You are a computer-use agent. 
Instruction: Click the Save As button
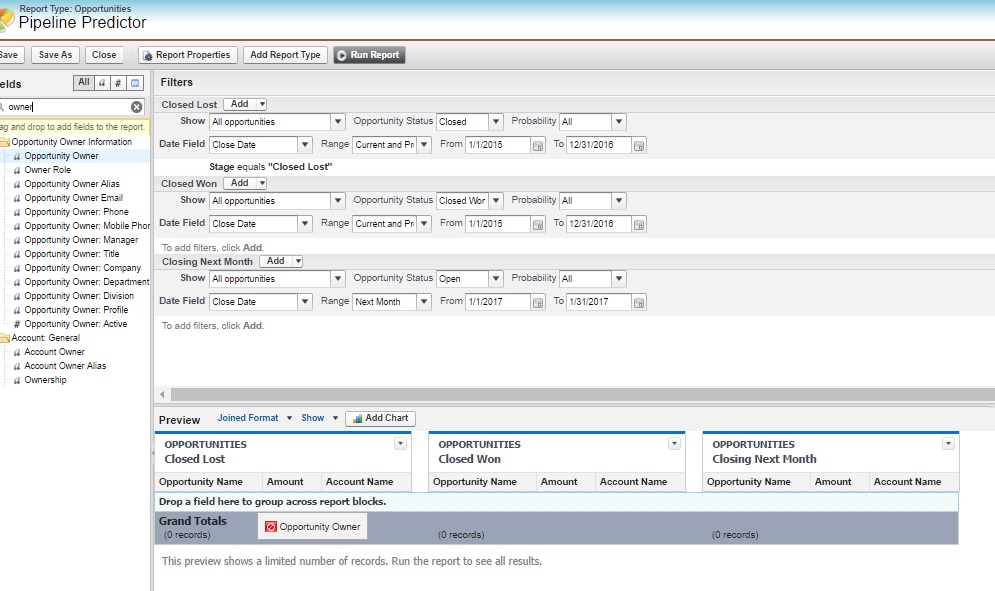click(x=55, y=55)
